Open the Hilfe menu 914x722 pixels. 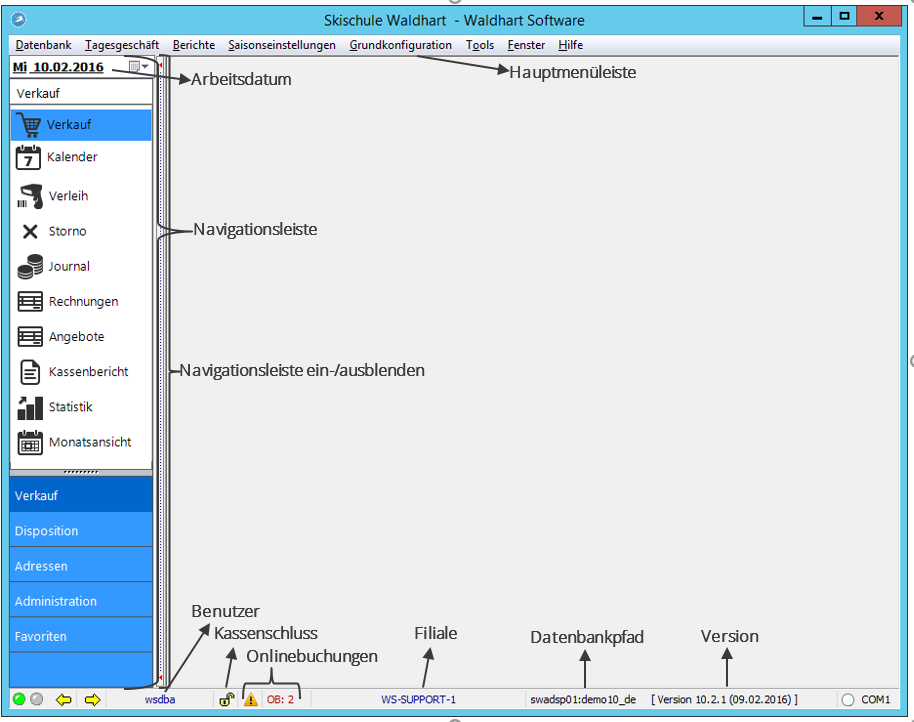(570, 45)
